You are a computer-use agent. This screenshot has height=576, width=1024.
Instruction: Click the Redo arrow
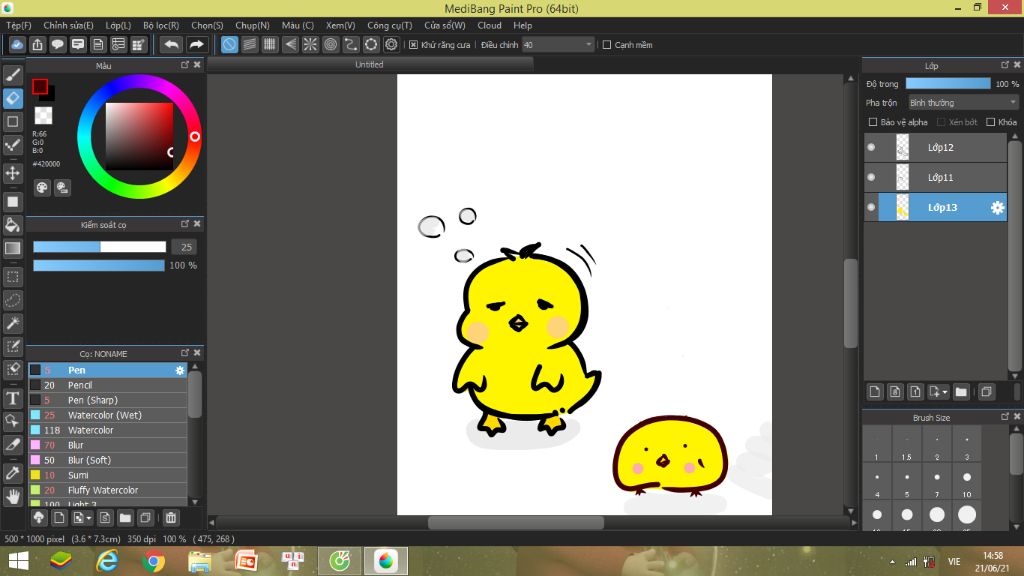pyautogui.click(x=196, y=44)
